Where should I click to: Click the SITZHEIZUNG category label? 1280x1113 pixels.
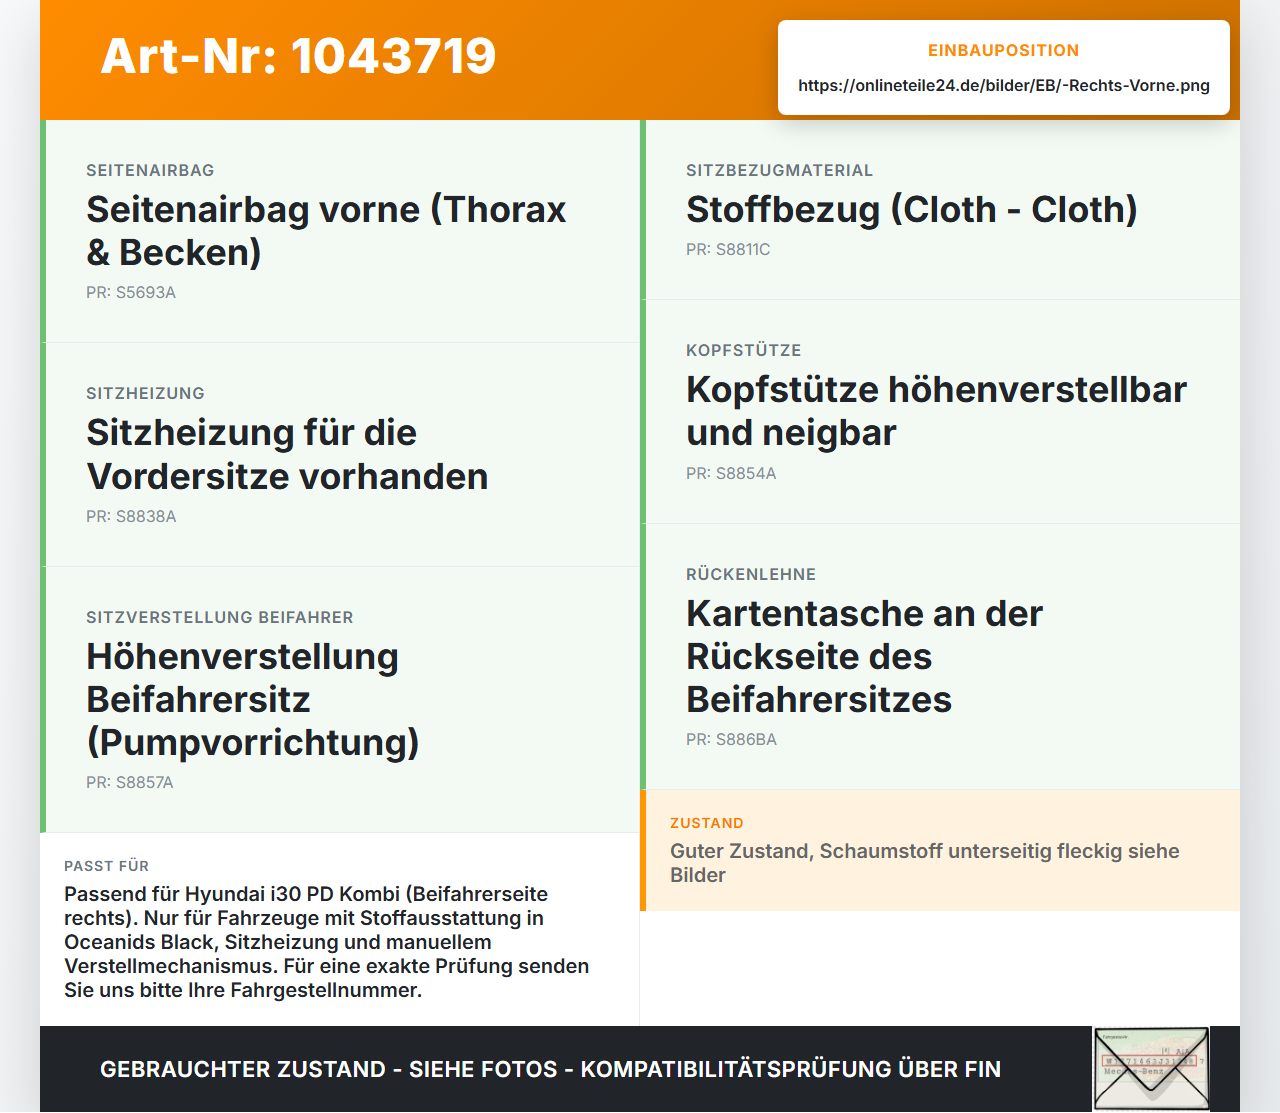coord(145,393)
